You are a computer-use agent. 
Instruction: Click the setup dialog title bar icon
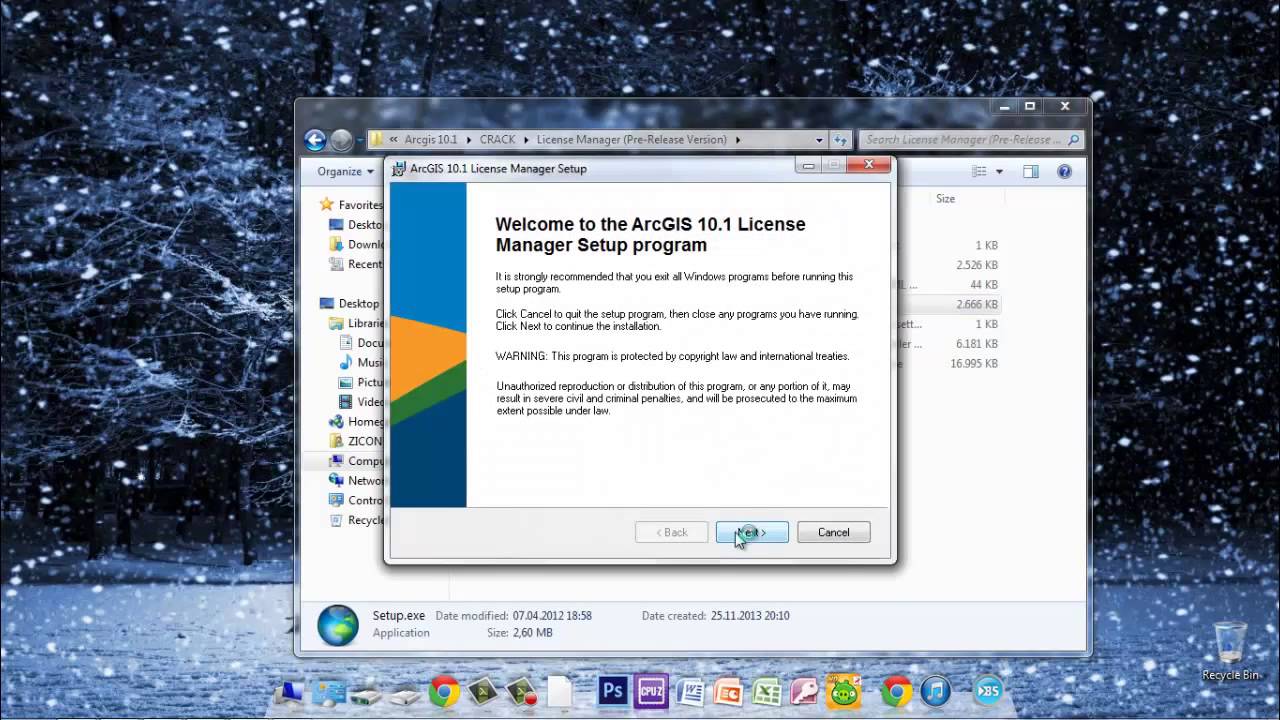pos(399,168)
